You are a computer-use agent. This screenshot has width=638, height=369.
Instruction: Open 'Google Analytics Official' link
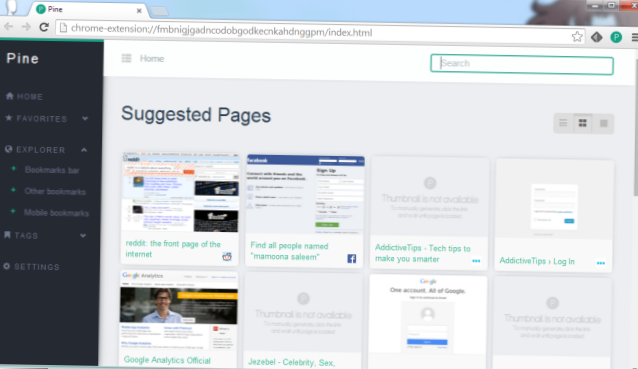167,360
